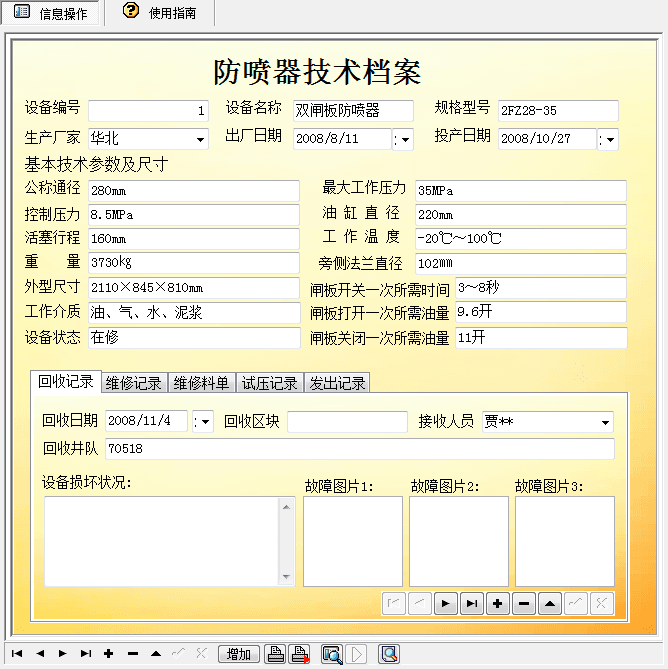Click the print preview magnifier icon
The width and height of the screenshot is (668, 669).
click(x=332, y=655)
